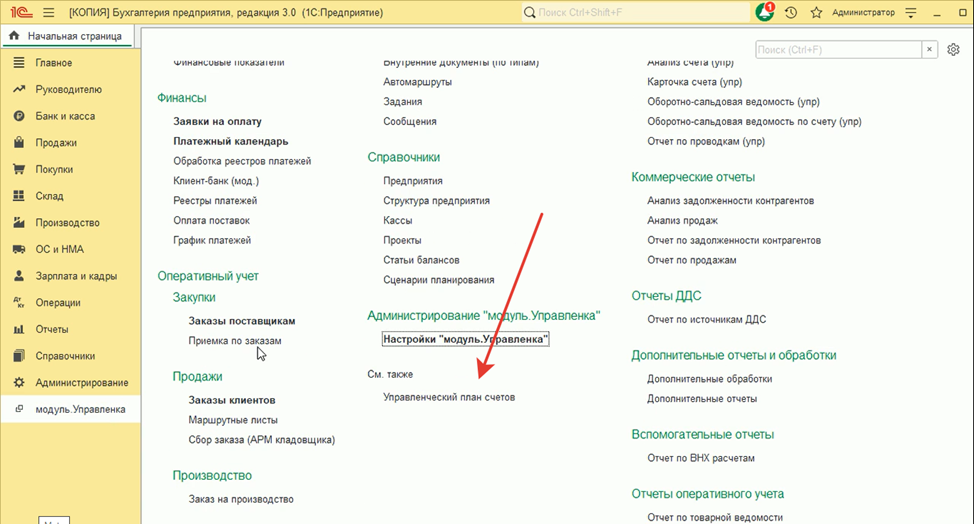Open the history clock icon
The height and width of the screenshot is (524, 974).
click(791, 12)
